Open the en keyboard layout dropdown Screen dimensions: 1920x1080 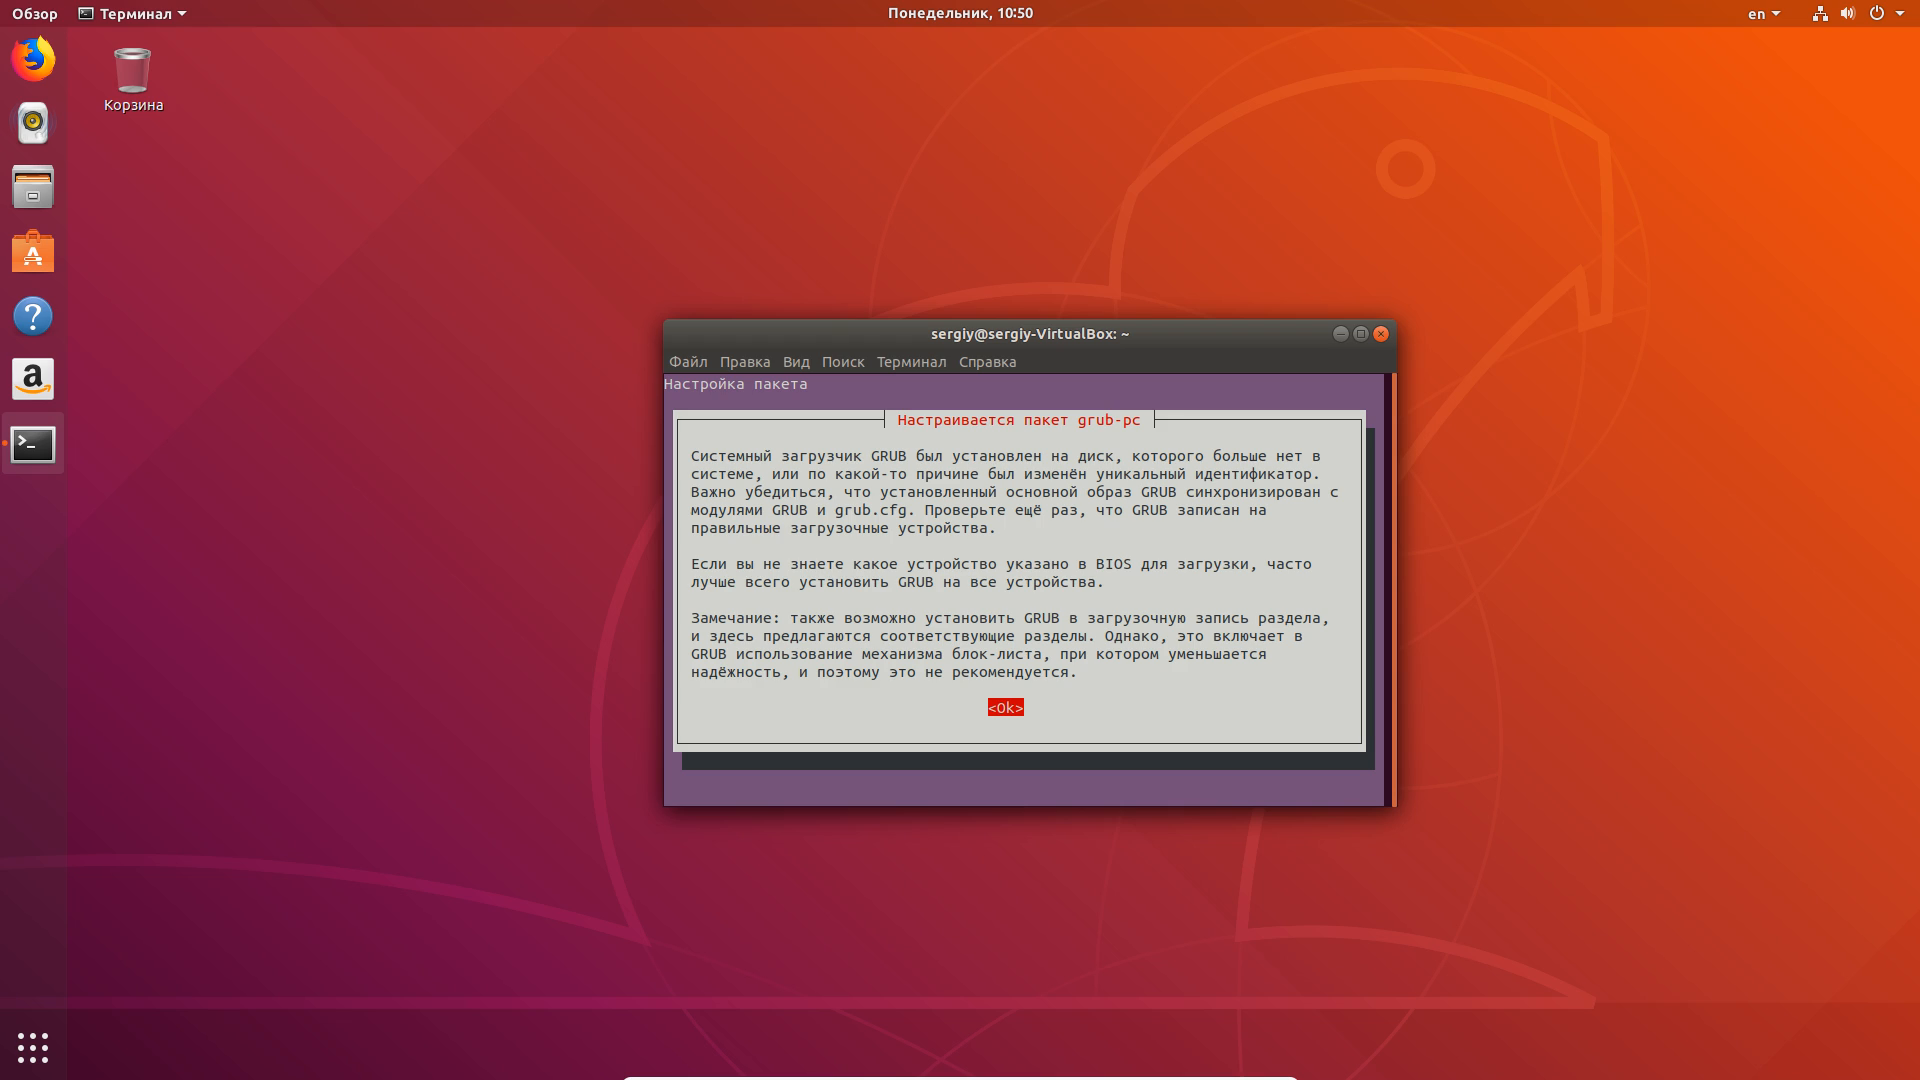coord(1764,14)
